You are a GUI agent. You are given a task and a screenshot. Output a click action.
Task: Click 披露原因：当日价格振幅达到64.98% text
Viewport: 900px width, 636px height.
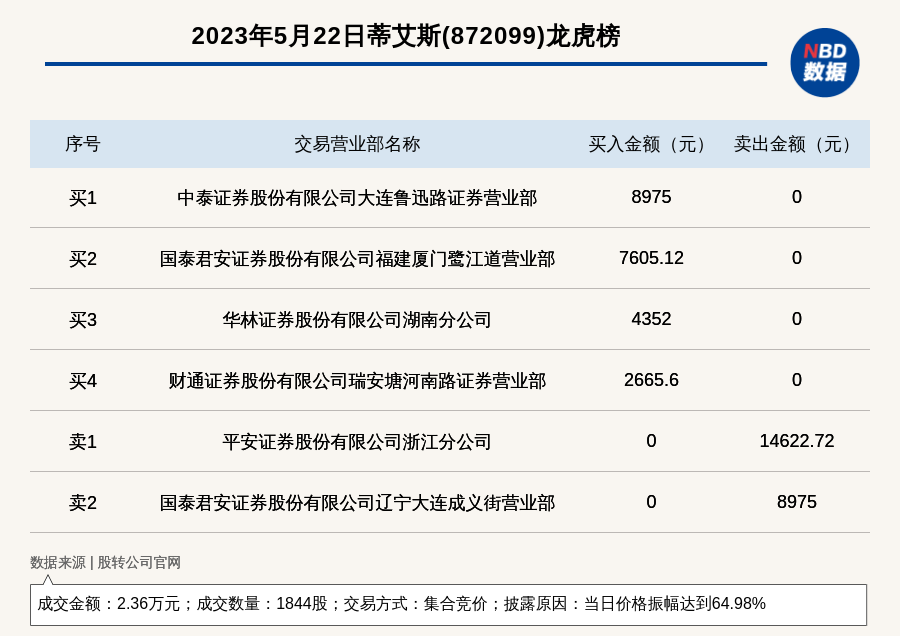coord(635,604)
